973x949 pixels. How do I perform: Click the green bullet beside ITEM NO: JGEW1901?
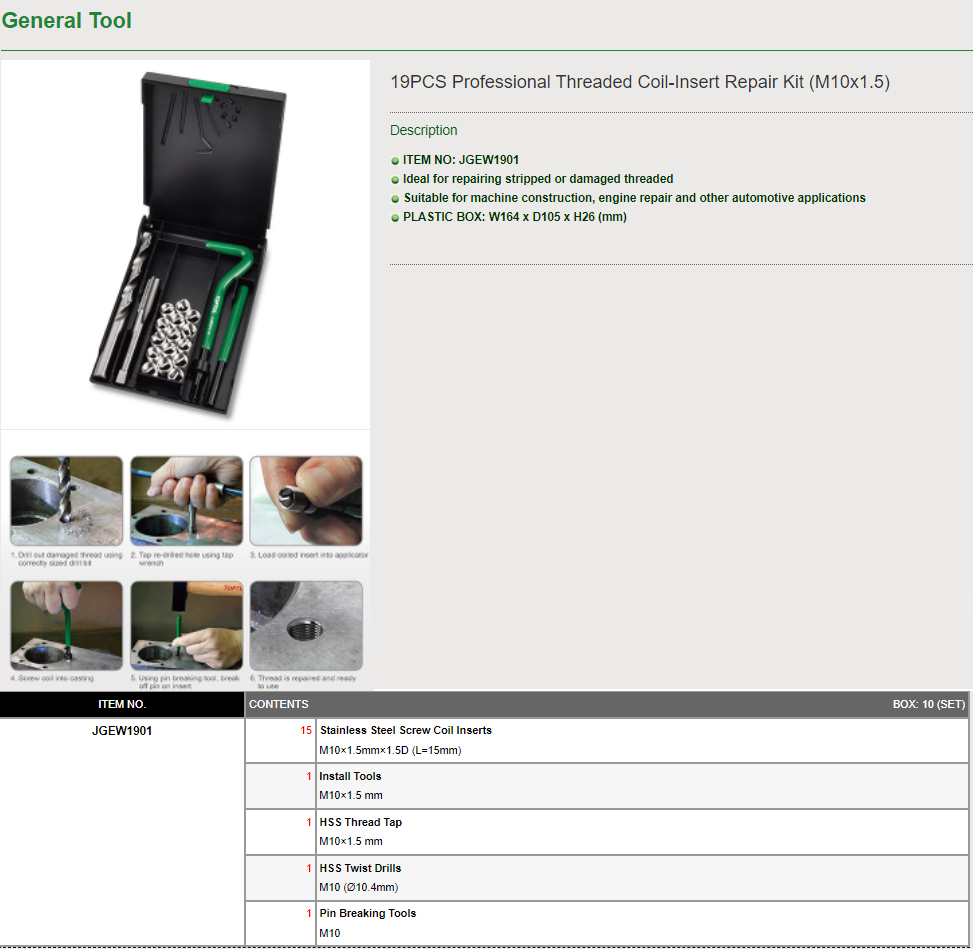coord(396,161)
